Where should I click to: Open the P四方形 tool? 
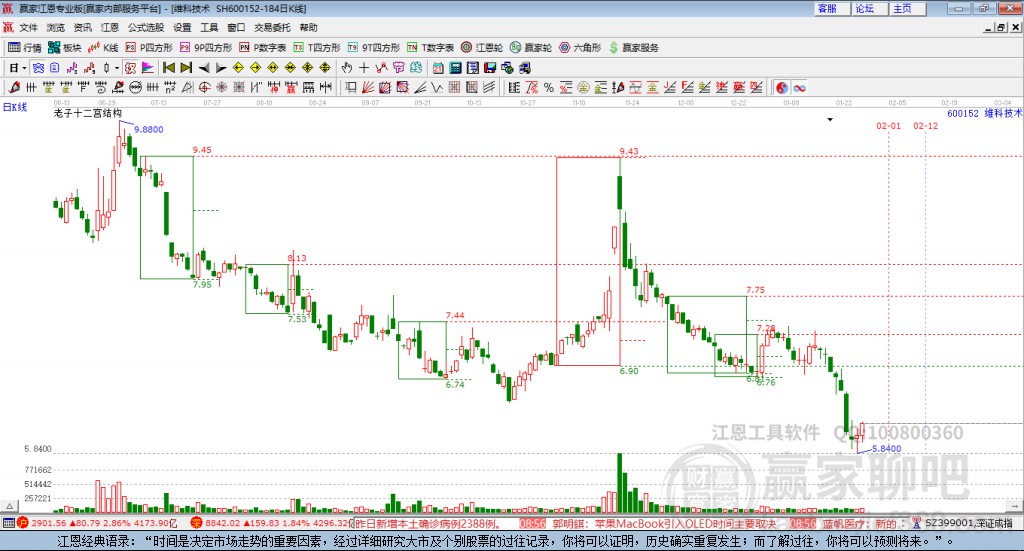[149, 48]
